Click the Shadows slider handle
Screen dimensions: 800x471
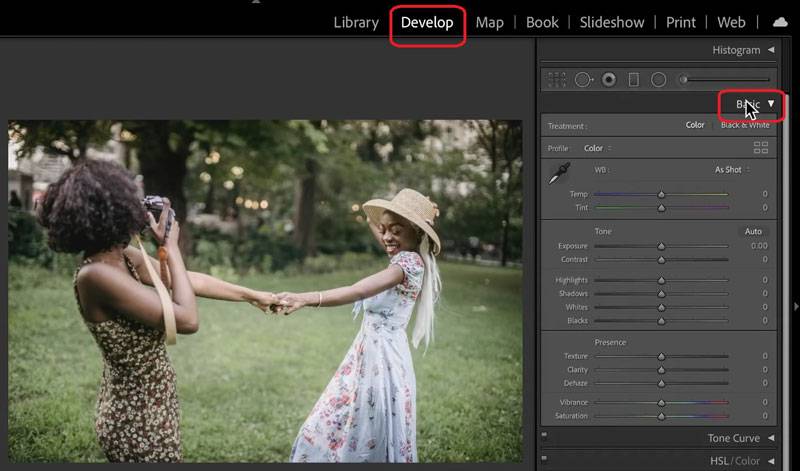[x=661, y=294]
